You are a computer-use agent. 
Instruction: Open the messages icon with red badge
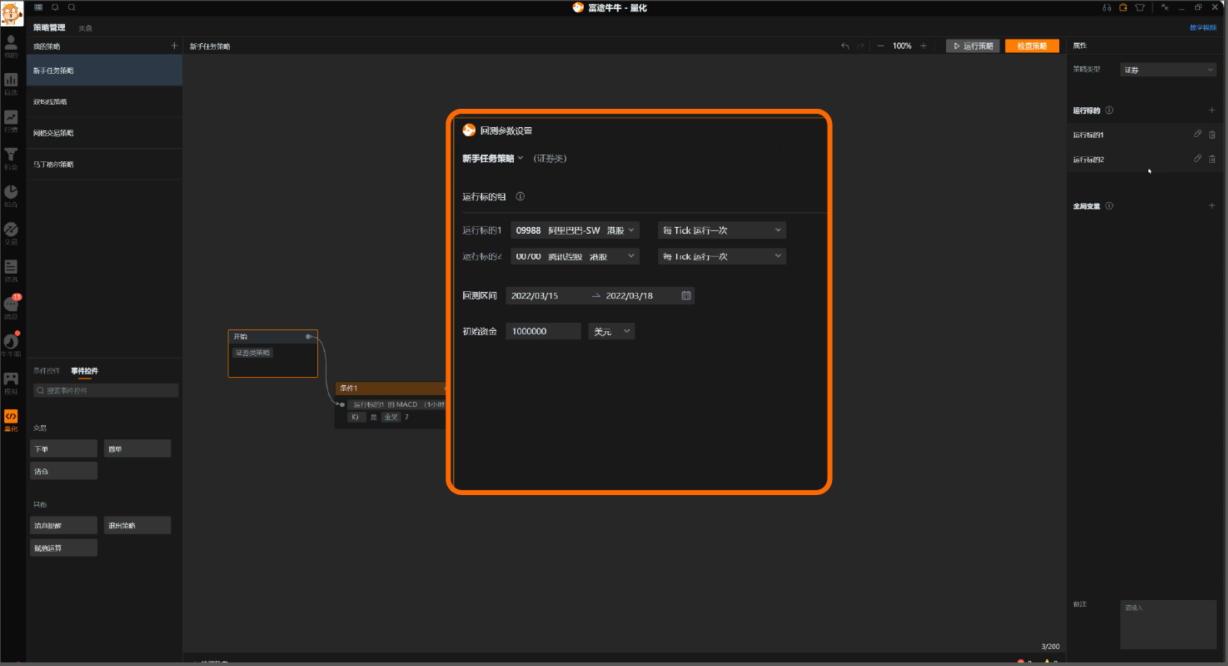11,307
